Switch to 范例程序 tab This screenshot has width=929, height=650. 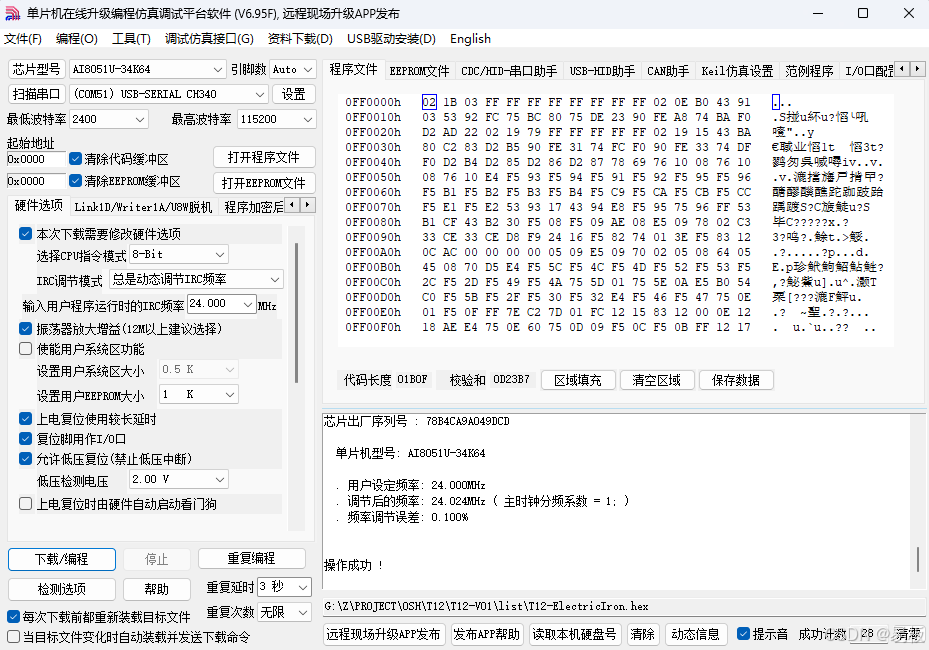pyautogui.click(x=809, y=71)
